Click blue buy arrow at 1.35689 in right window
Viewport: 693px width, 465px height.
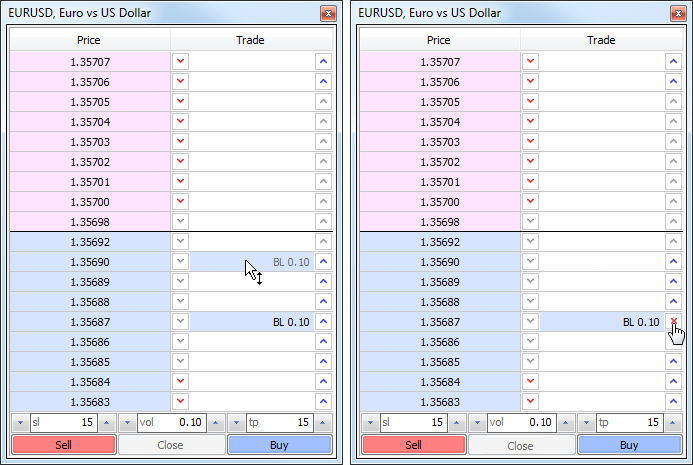coord(673,282)
